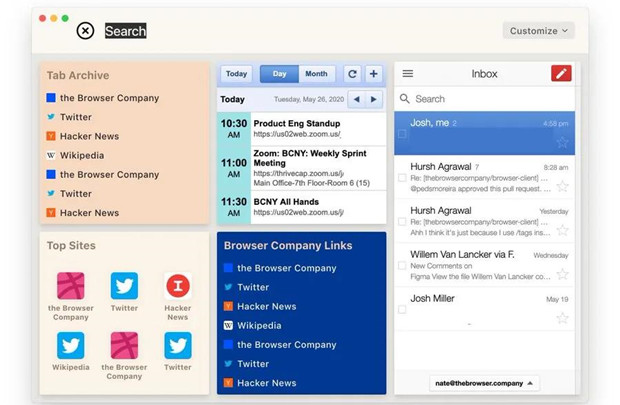
Task: Click the Browser Company Links panel title
Action: (288, 246)
